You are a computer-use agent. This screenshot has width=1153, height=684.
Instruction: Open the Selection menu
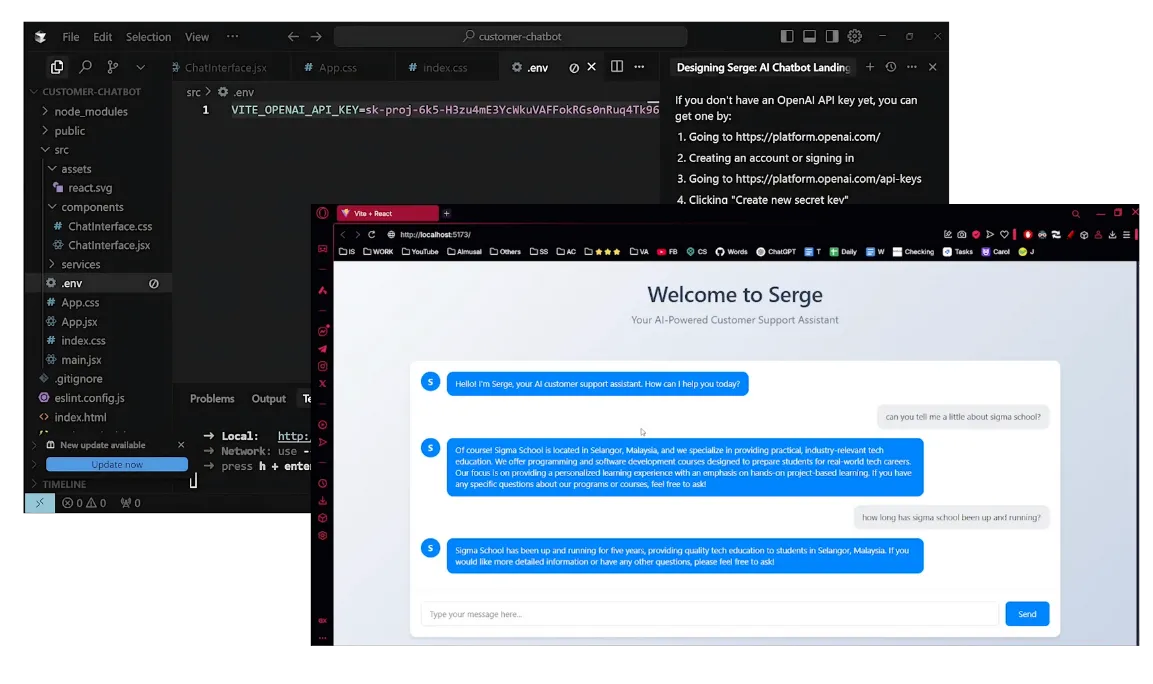[x=148, y=37]
